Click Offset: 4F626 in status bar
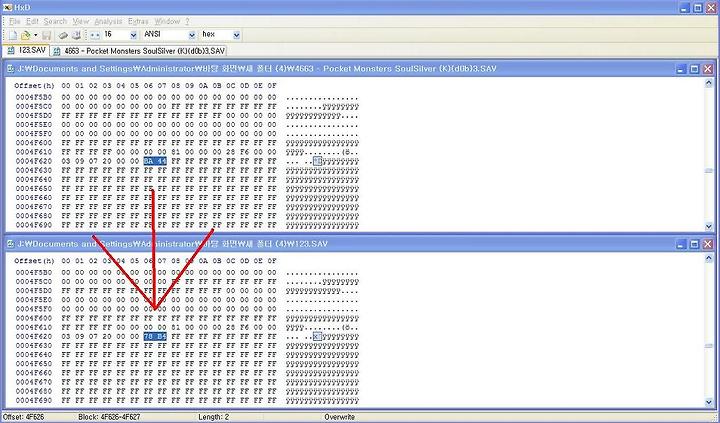Screen dimensions: 720x423 click(24, 417)
